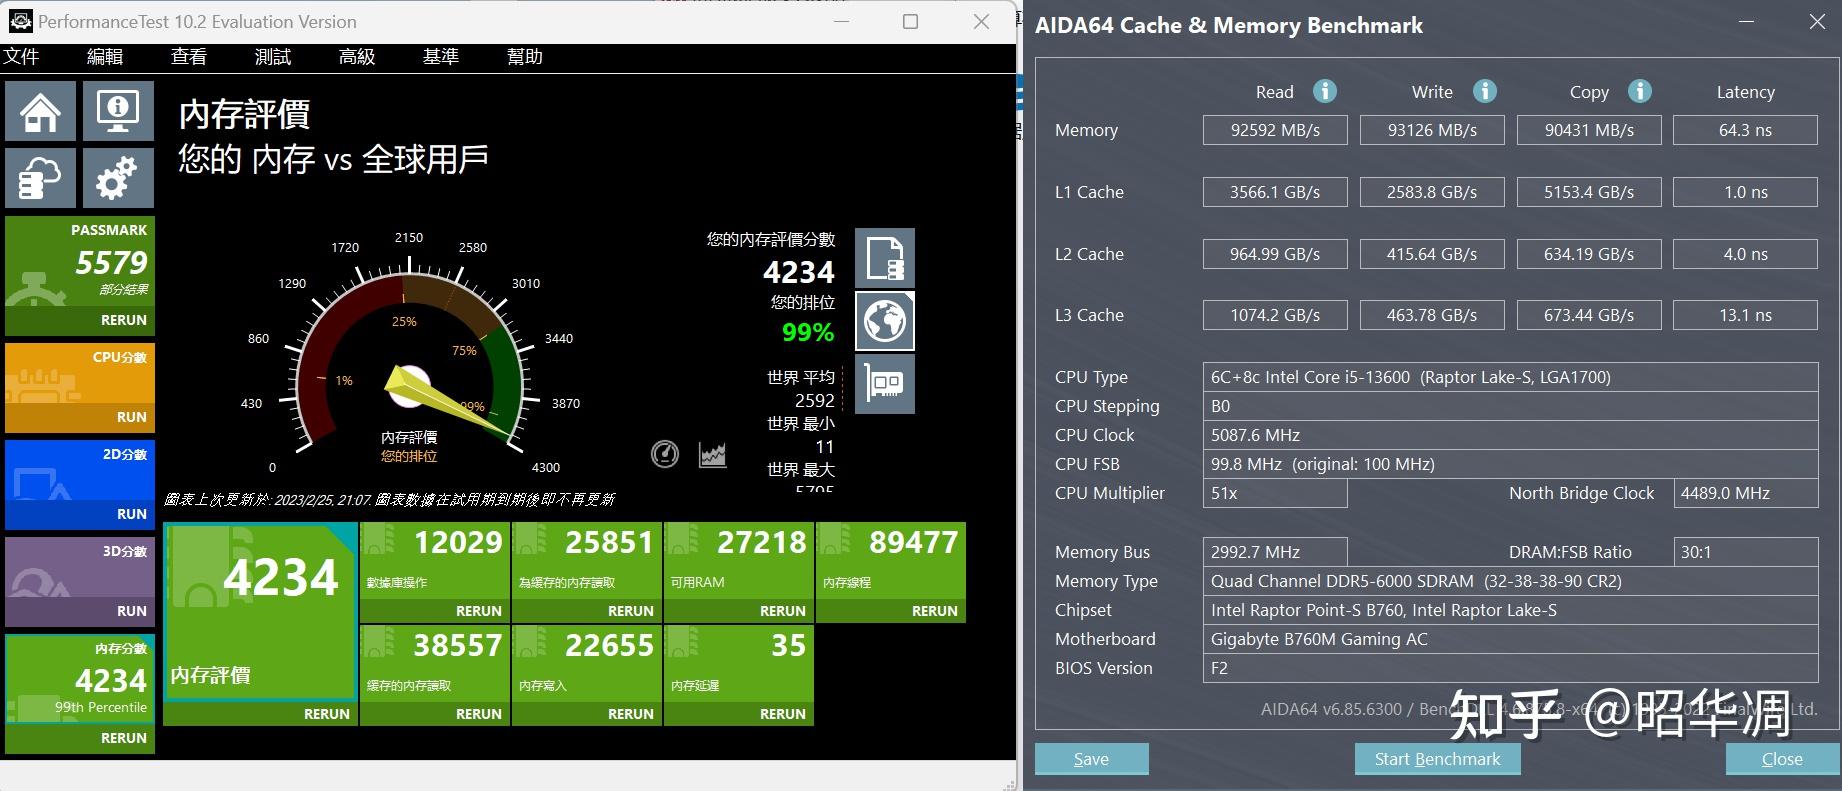Open the settings gears icon
The height and width of the screenshot is (791, 1842).
click(x=118, y=178)
